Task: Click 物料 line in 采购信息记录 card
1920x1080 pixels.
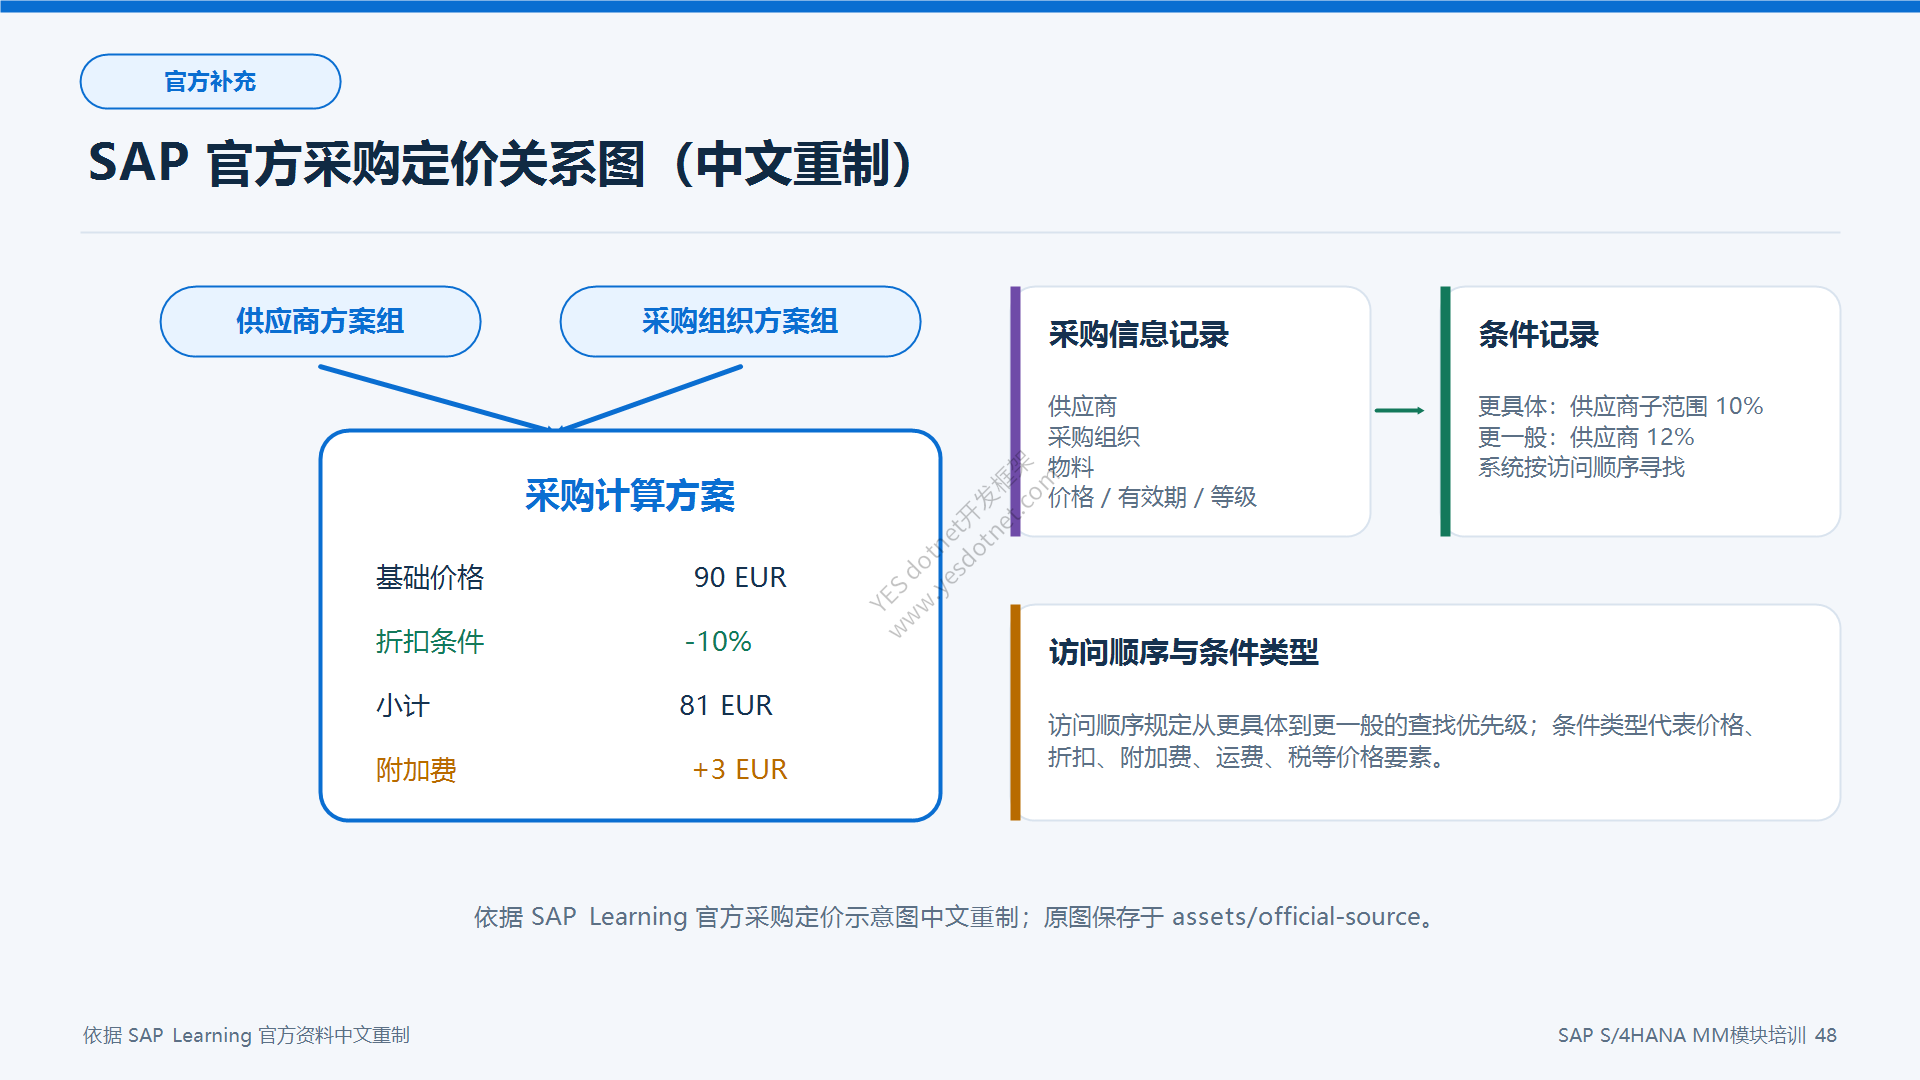Action: pyautogui.click(x=1071, y=467)
